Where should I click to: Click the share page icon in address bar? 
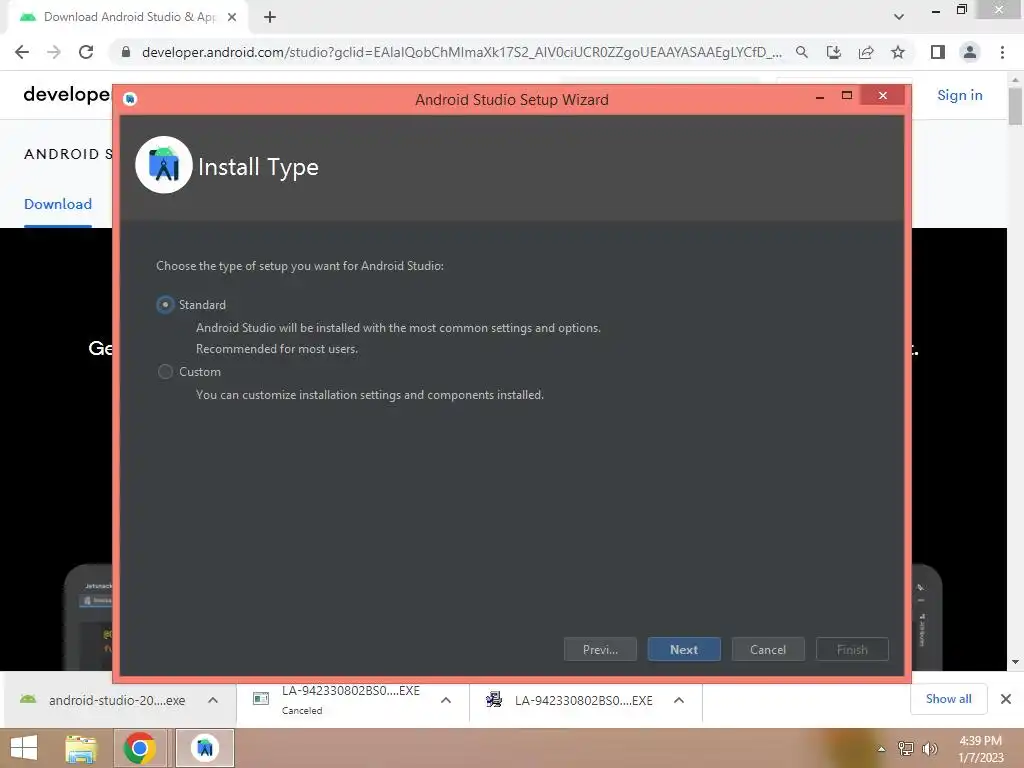click(x=866, y=52)
